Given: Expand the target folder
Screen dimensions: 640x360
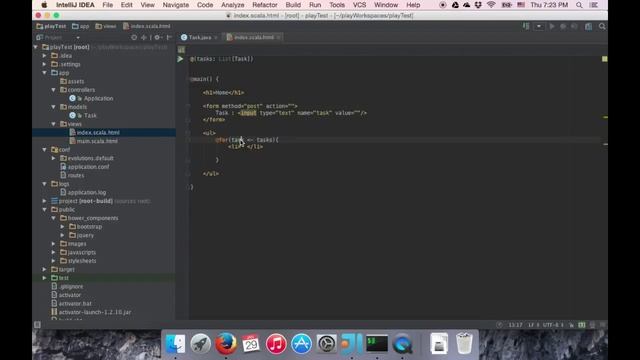Looking at the screenshot, I should tap(44, 269).
